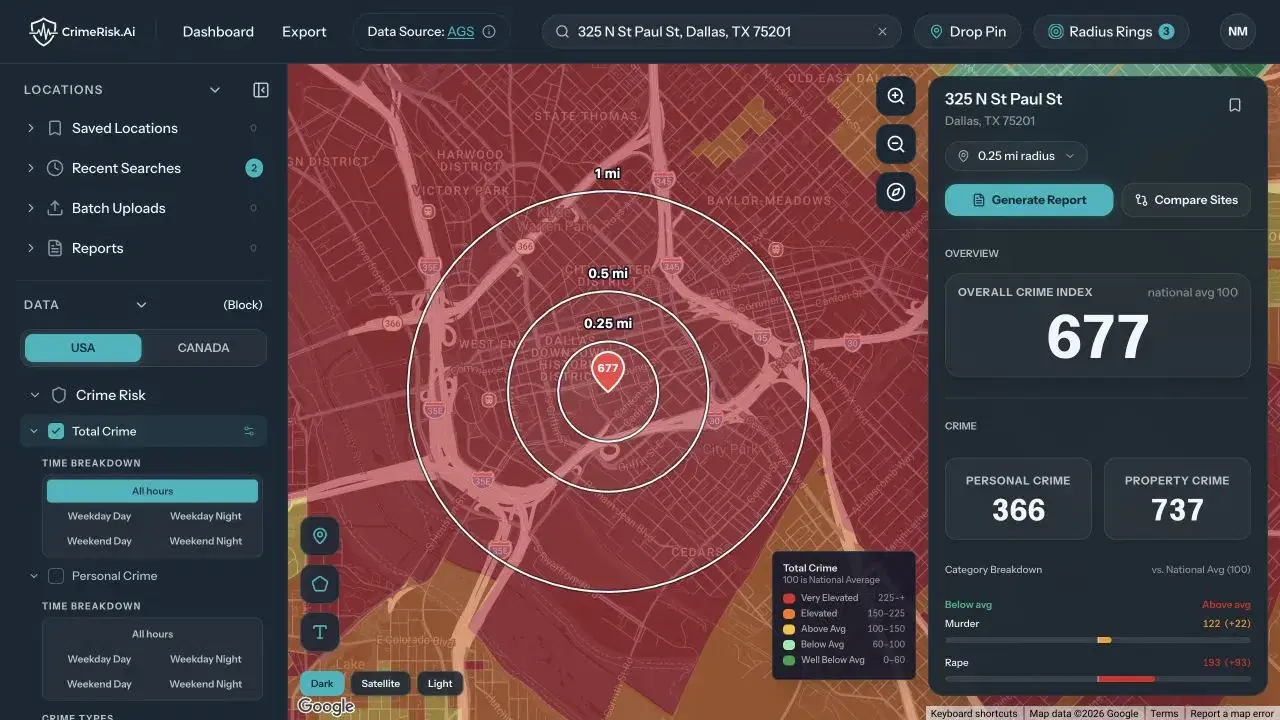Switch the country toggle to CANADA
1280x720 pixels.
(203, 348)
